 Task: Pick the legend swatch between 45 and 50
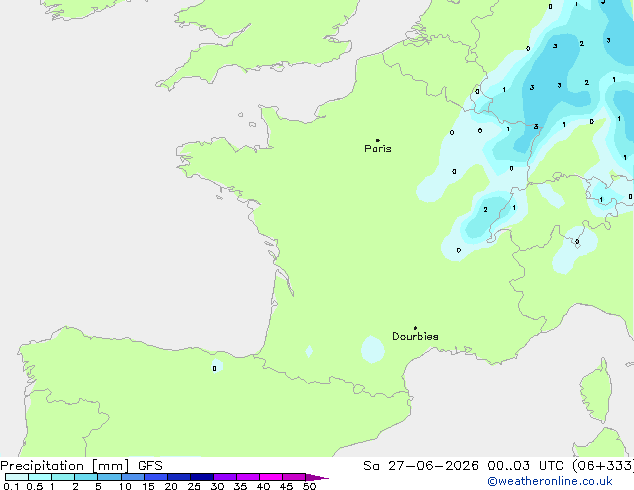pyautogui.click(x=294, y=477)
